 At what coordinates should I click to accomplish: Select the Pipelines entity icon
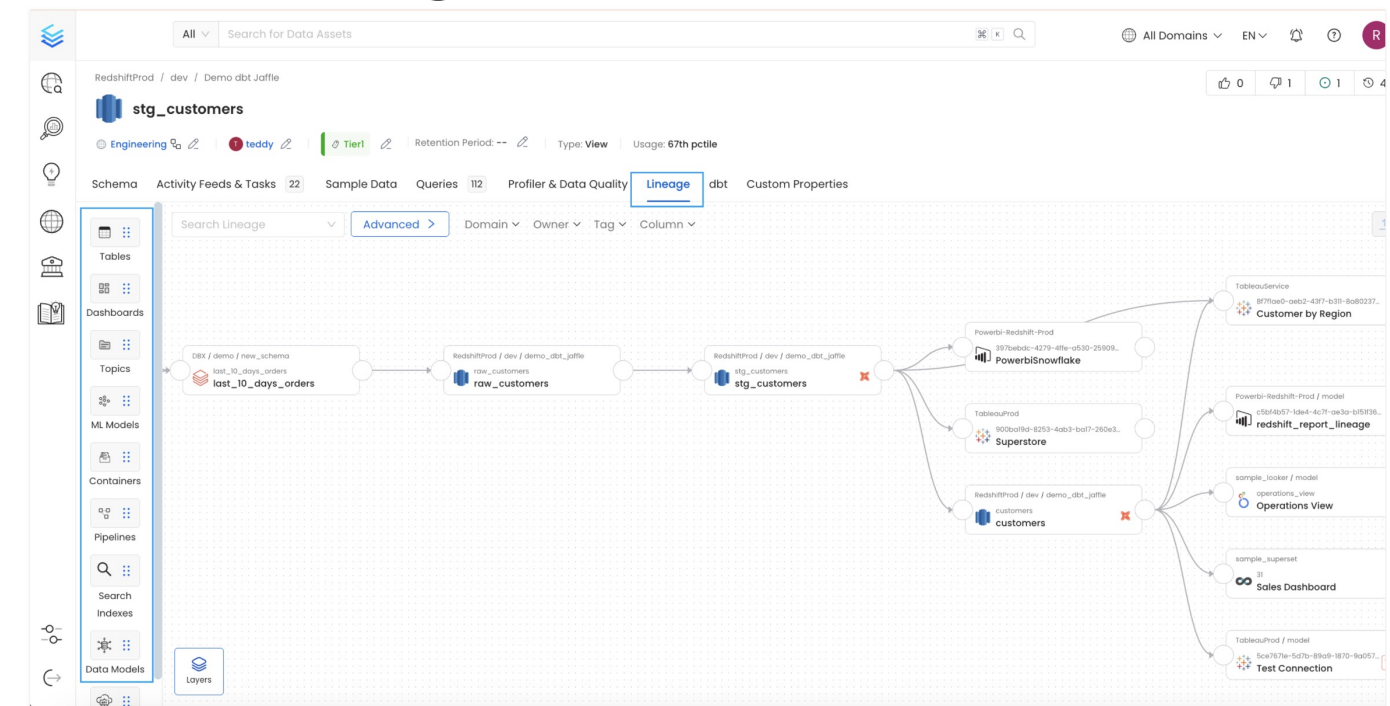coord(104,513)
